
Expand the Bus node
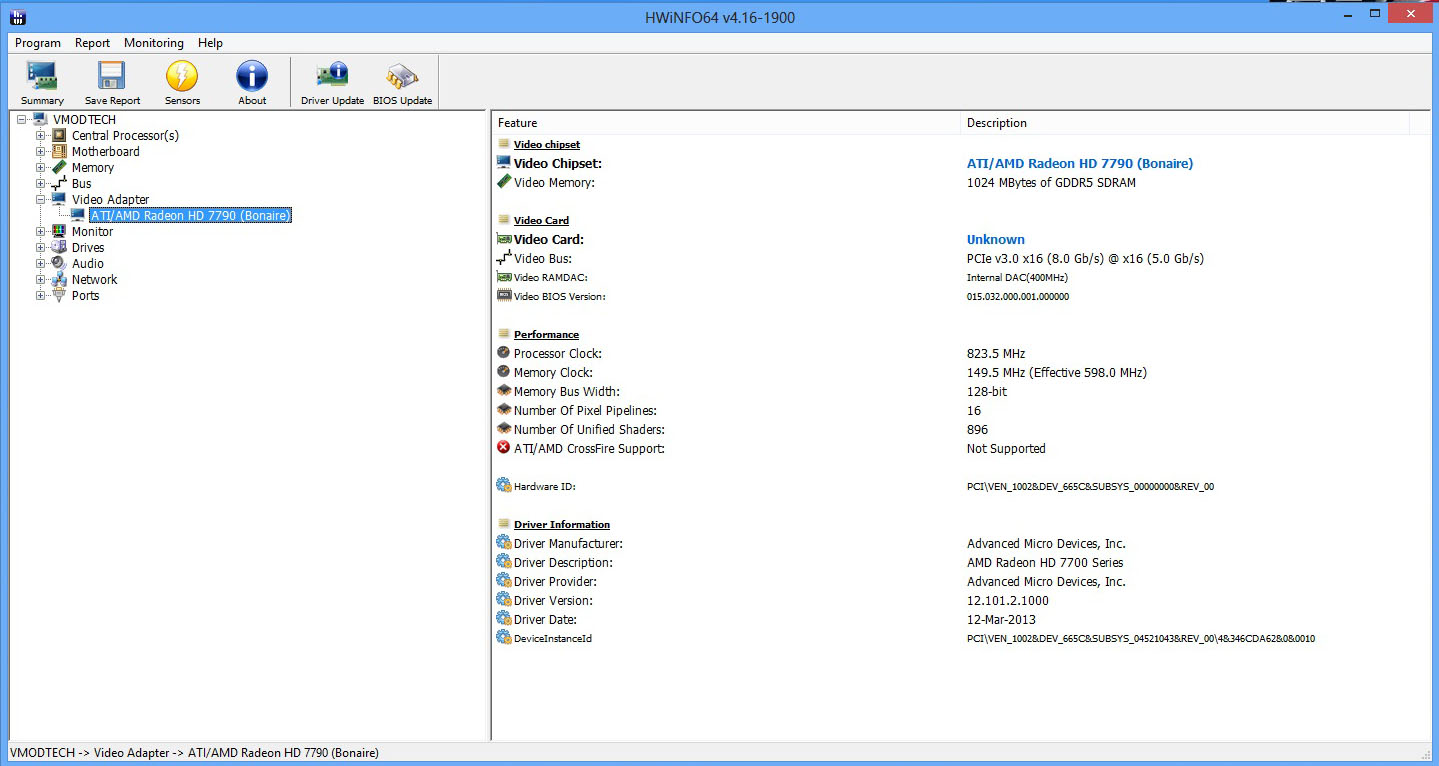coord(41,184)
